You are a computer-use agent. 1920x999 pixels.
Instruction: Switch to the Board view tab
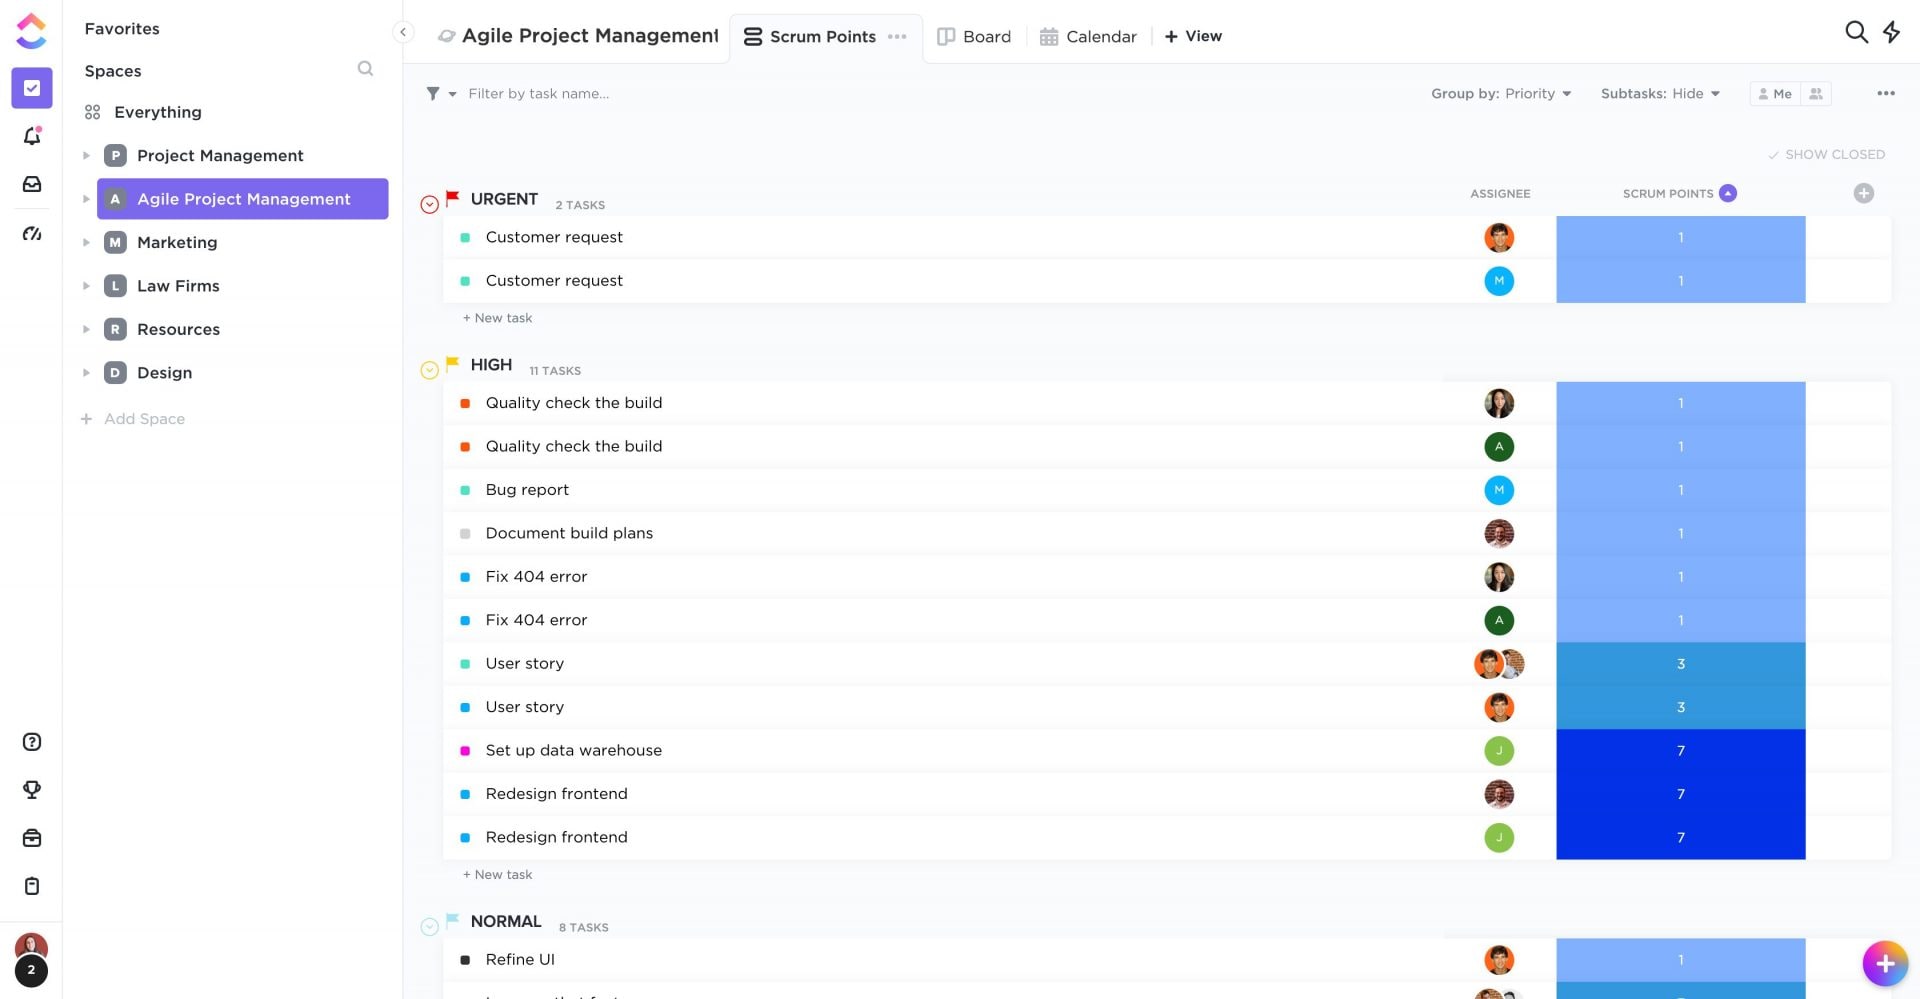pyautogui.click(x=974, y=37)
